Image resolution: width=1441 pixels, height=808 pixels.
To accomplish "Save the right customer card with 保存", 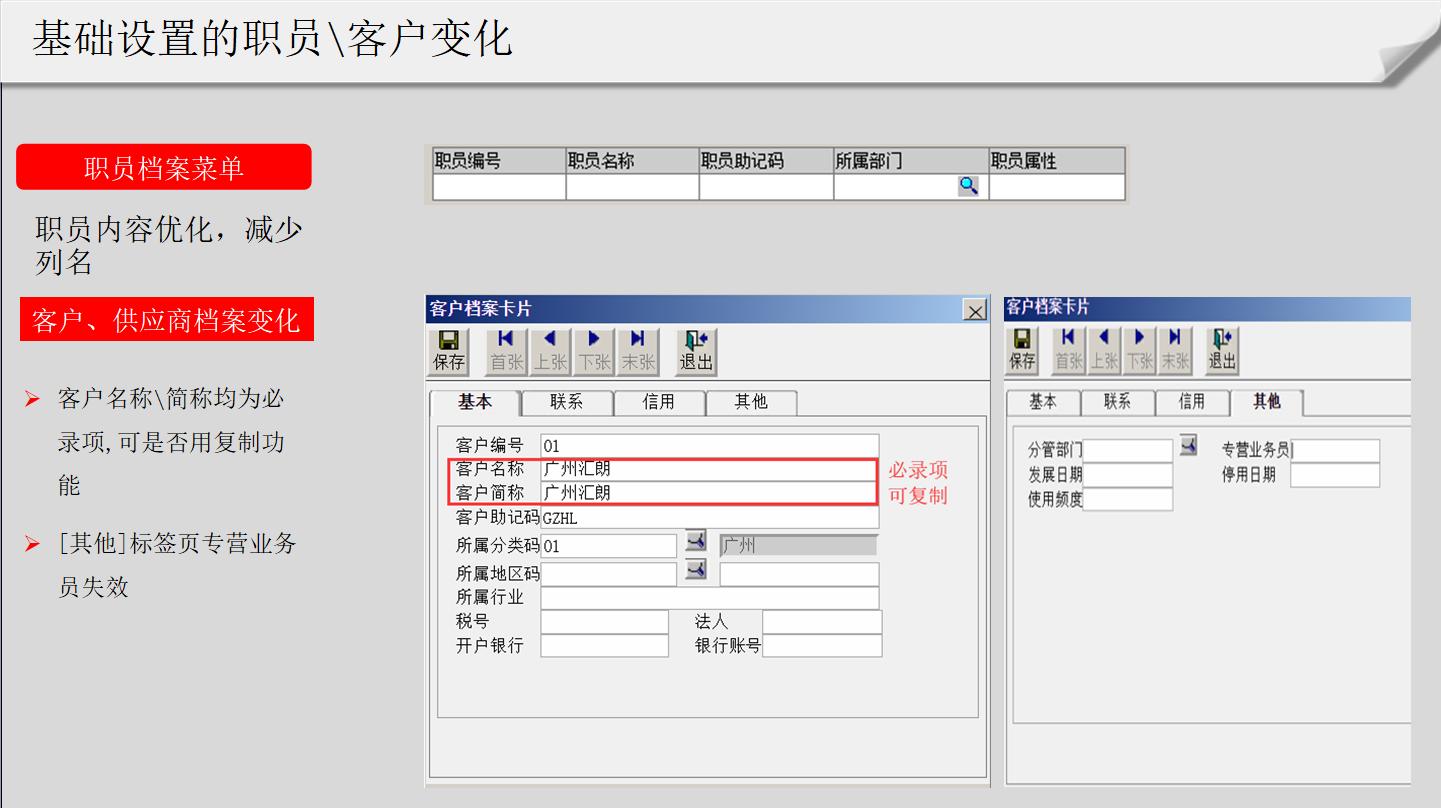I will tap(1022, 348).
